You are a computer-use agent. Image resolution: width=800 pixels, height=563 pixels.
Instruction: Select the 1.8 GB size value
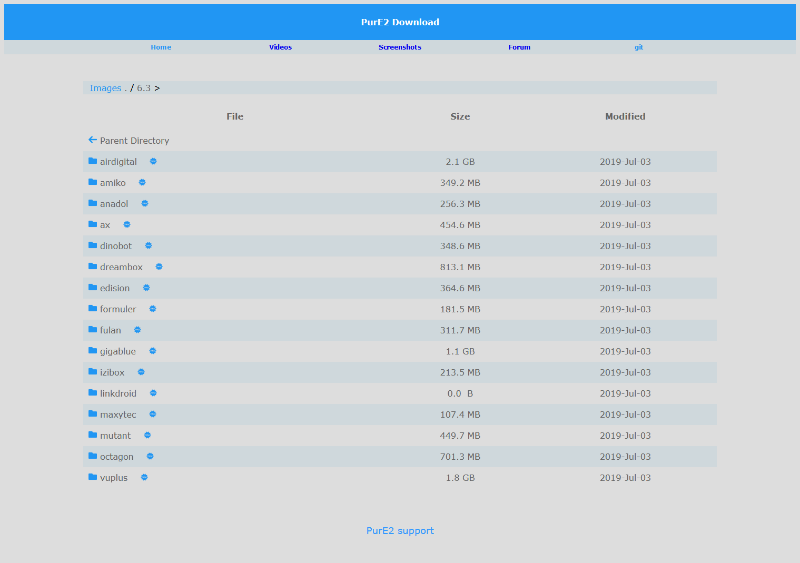point(460,478)
